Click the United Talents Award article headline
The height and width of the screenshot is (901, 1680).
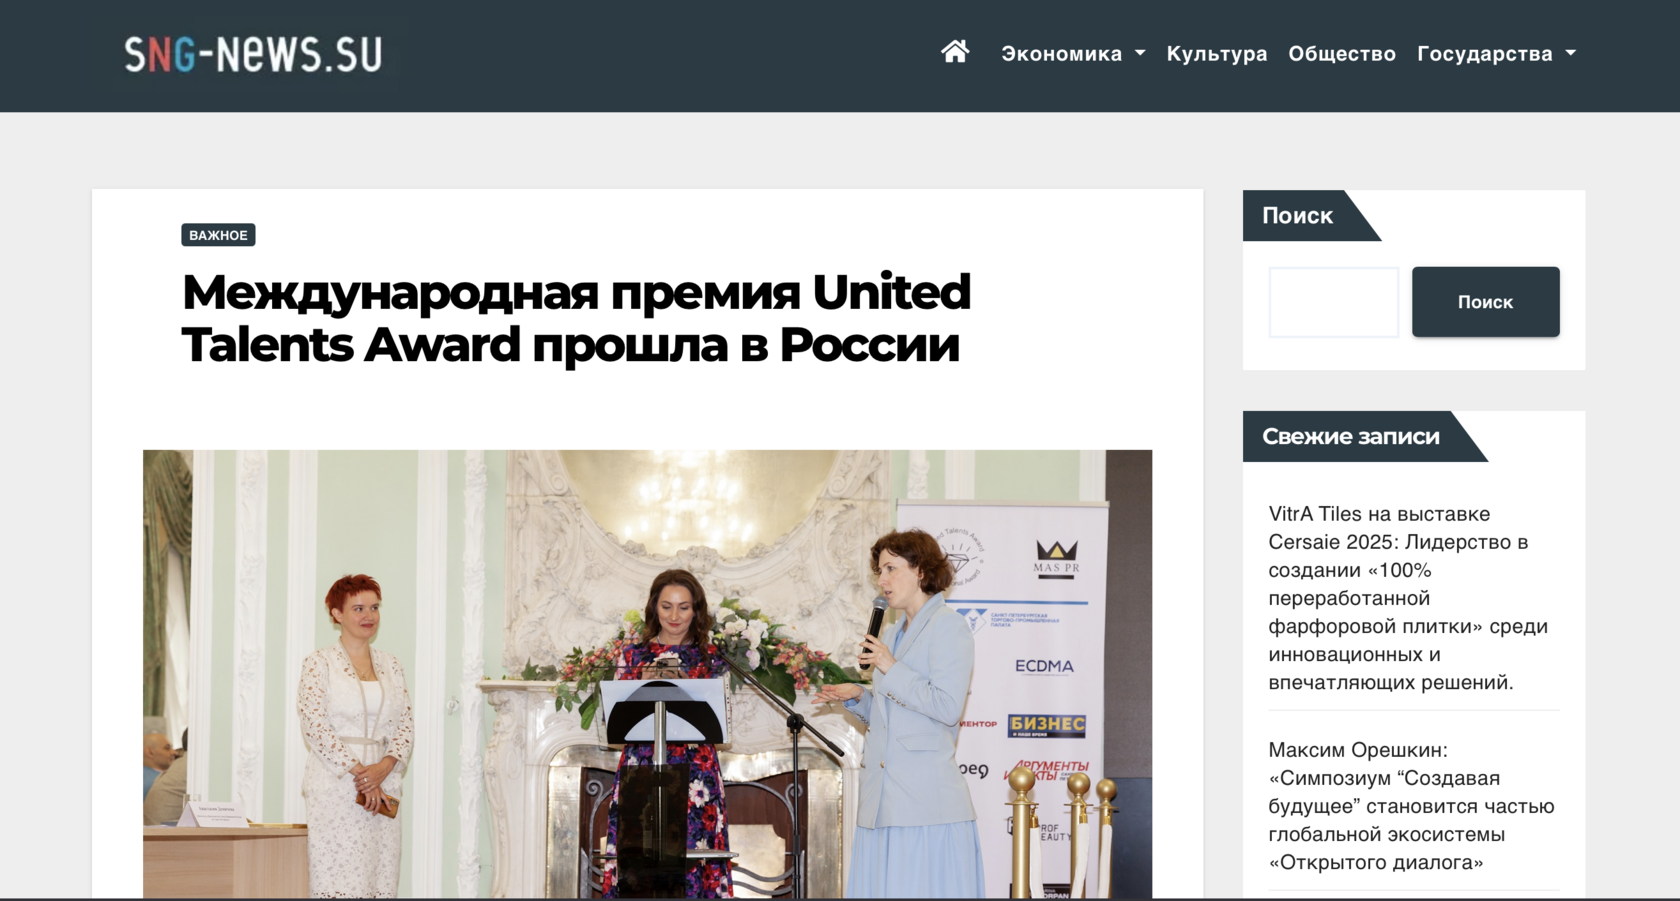[x=576, y=318]
